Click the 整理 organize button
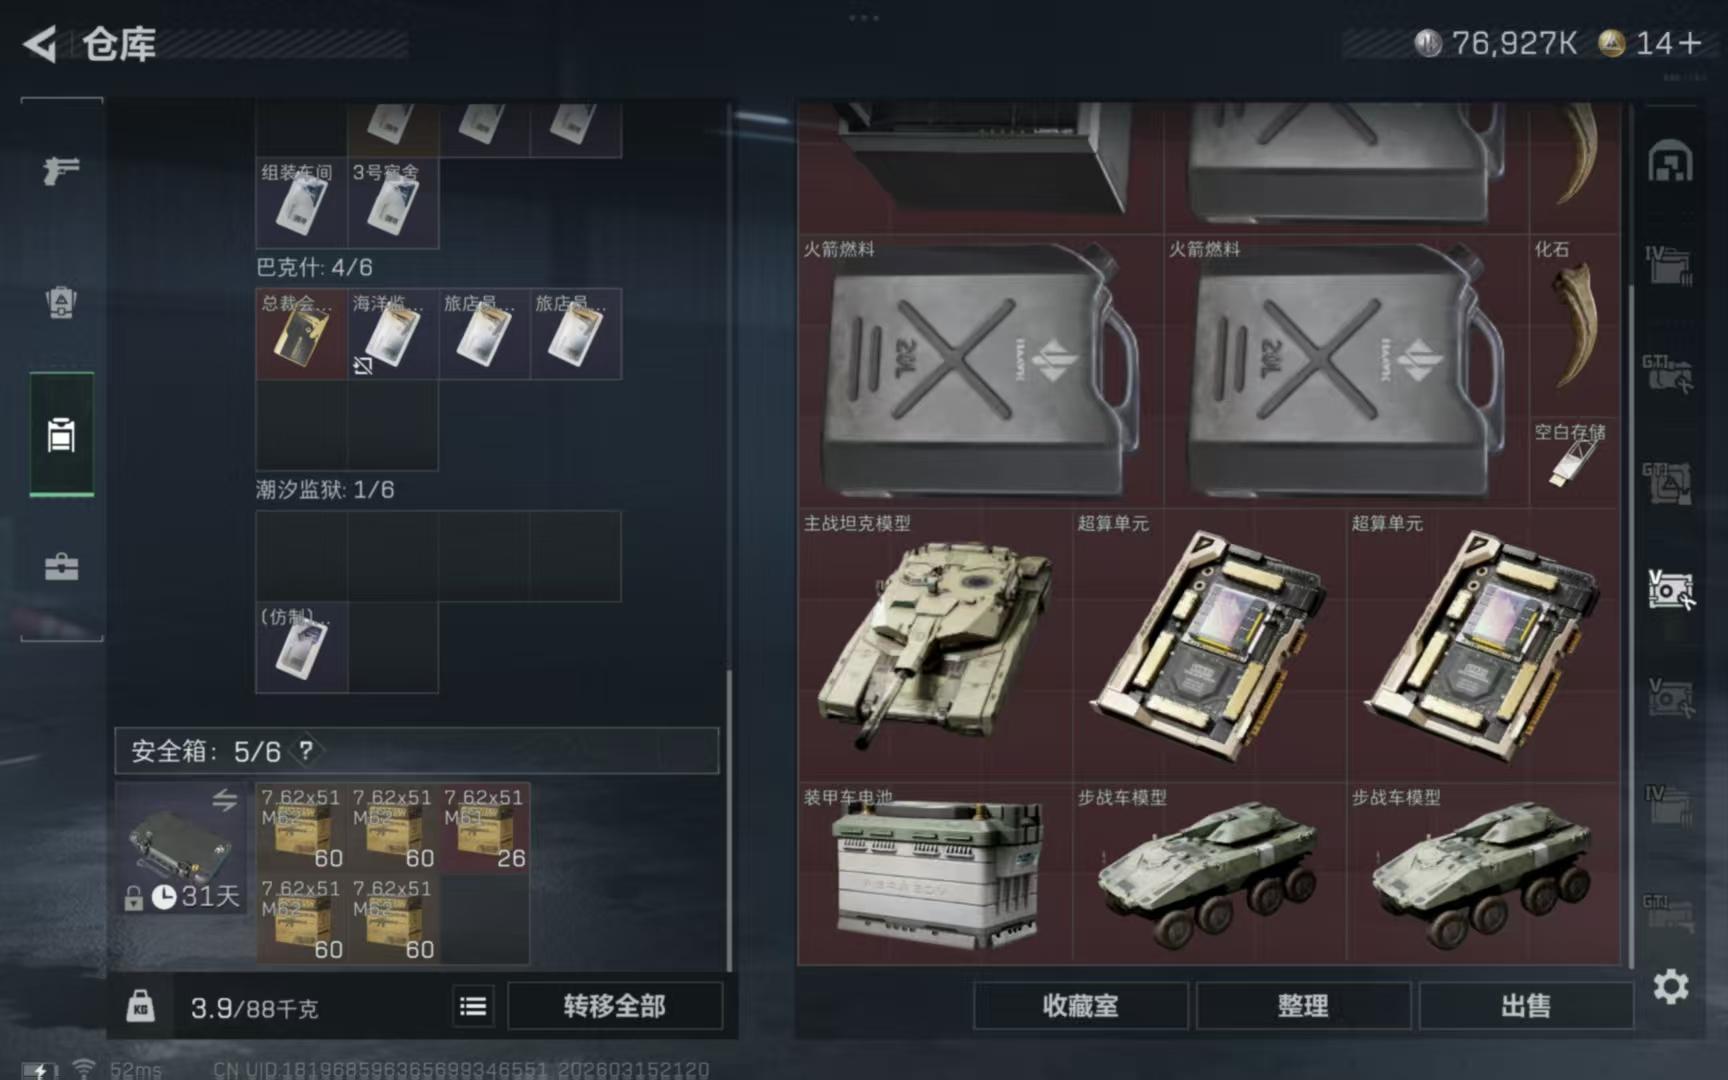 [1302, 1006]
